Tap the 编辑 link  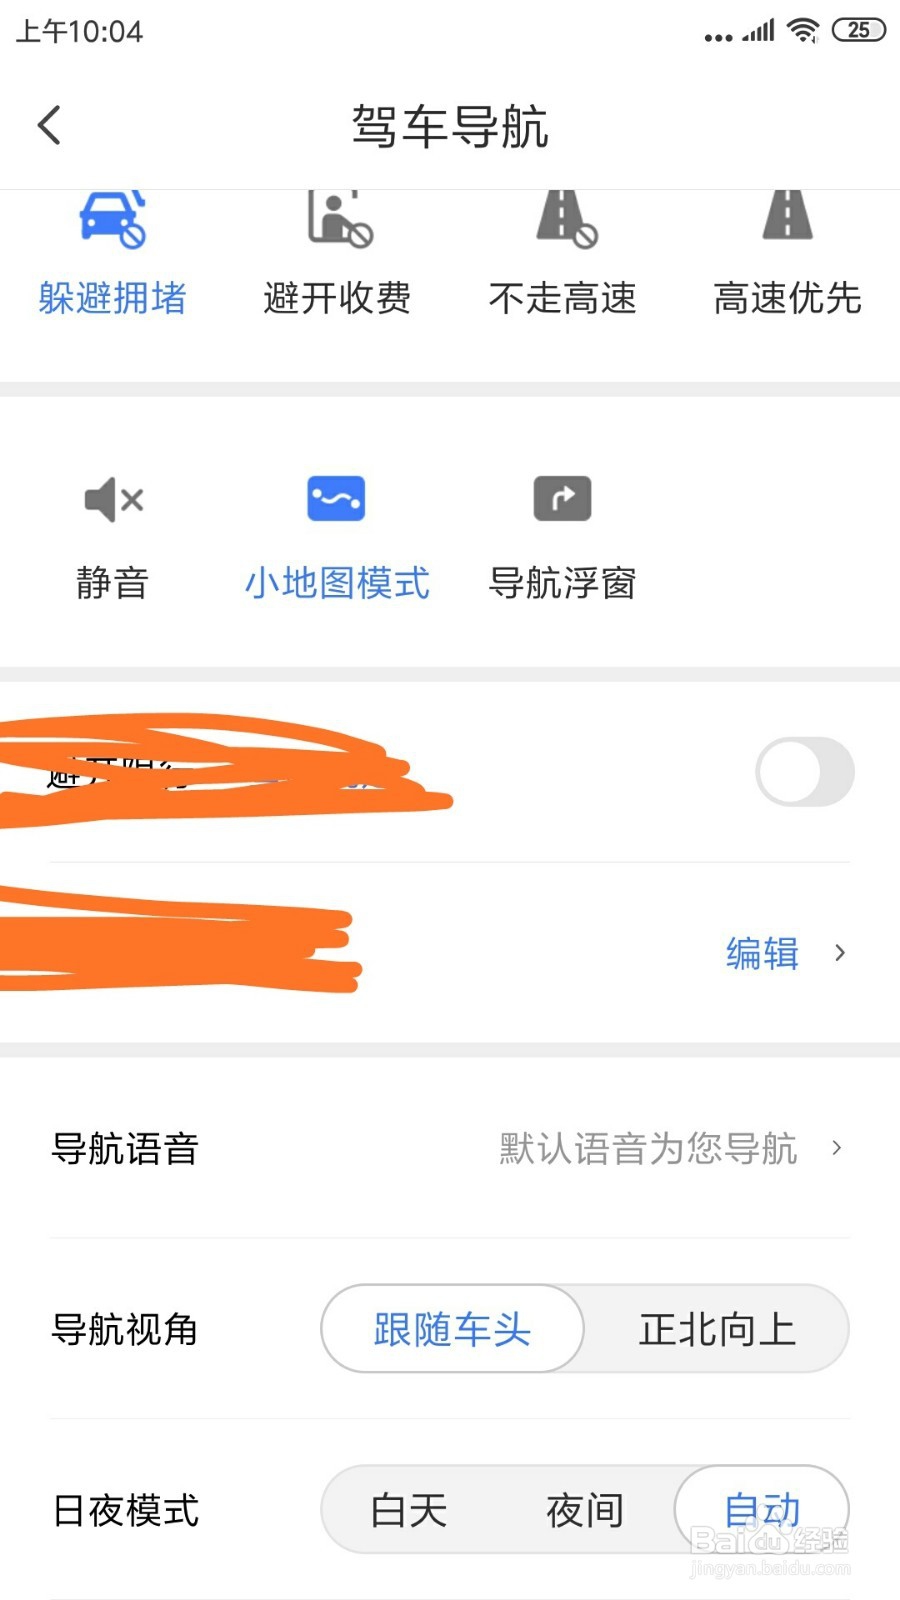(762, 953)
